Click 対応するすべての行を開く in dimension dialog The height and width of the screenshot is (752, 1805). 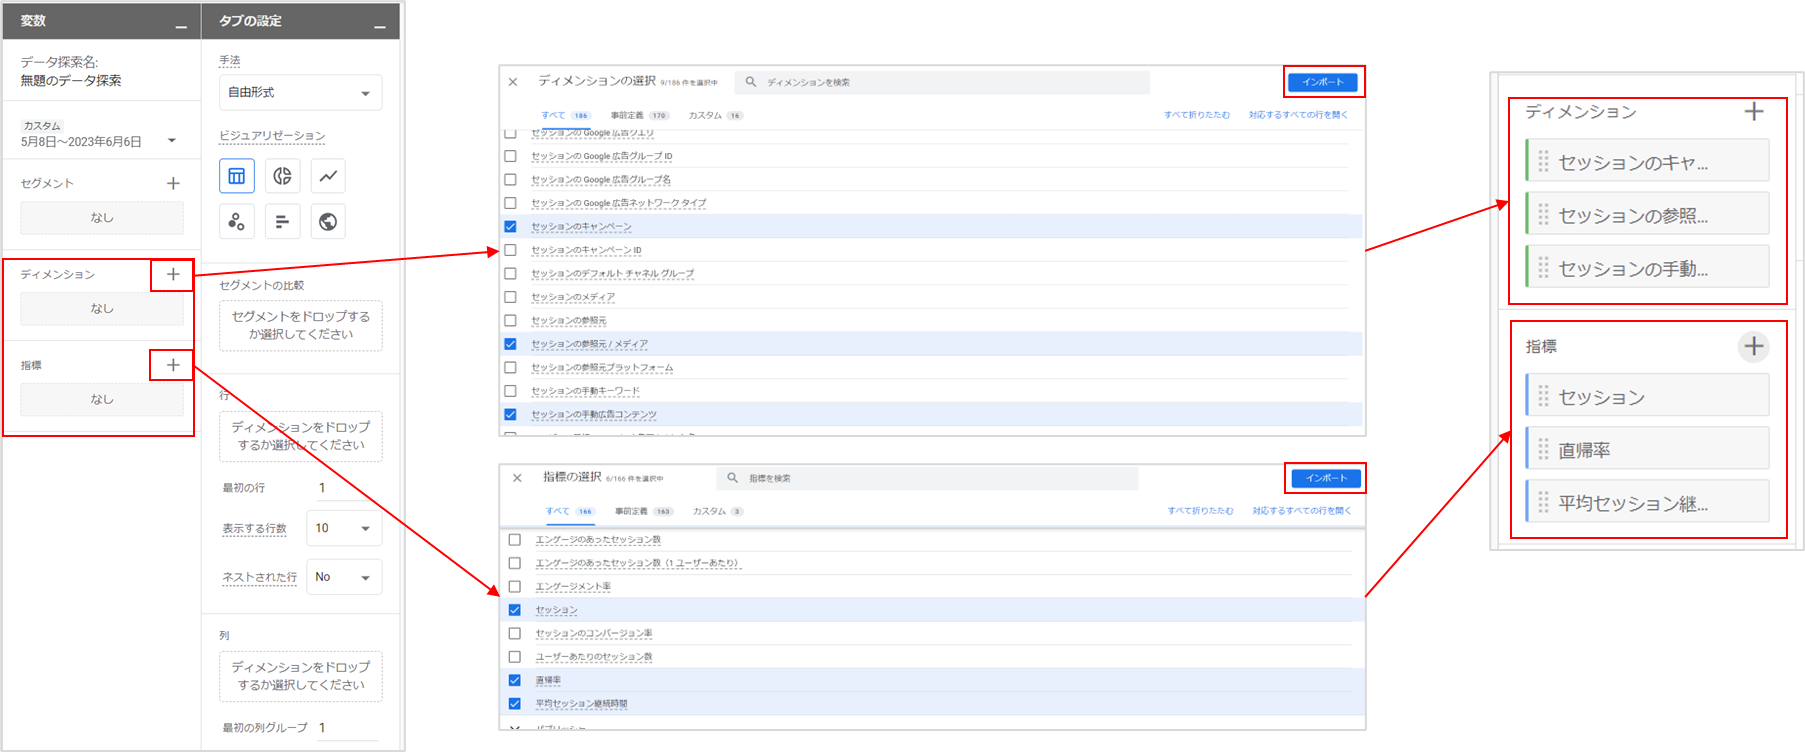pyautogui.click(x=1298, y=115)
